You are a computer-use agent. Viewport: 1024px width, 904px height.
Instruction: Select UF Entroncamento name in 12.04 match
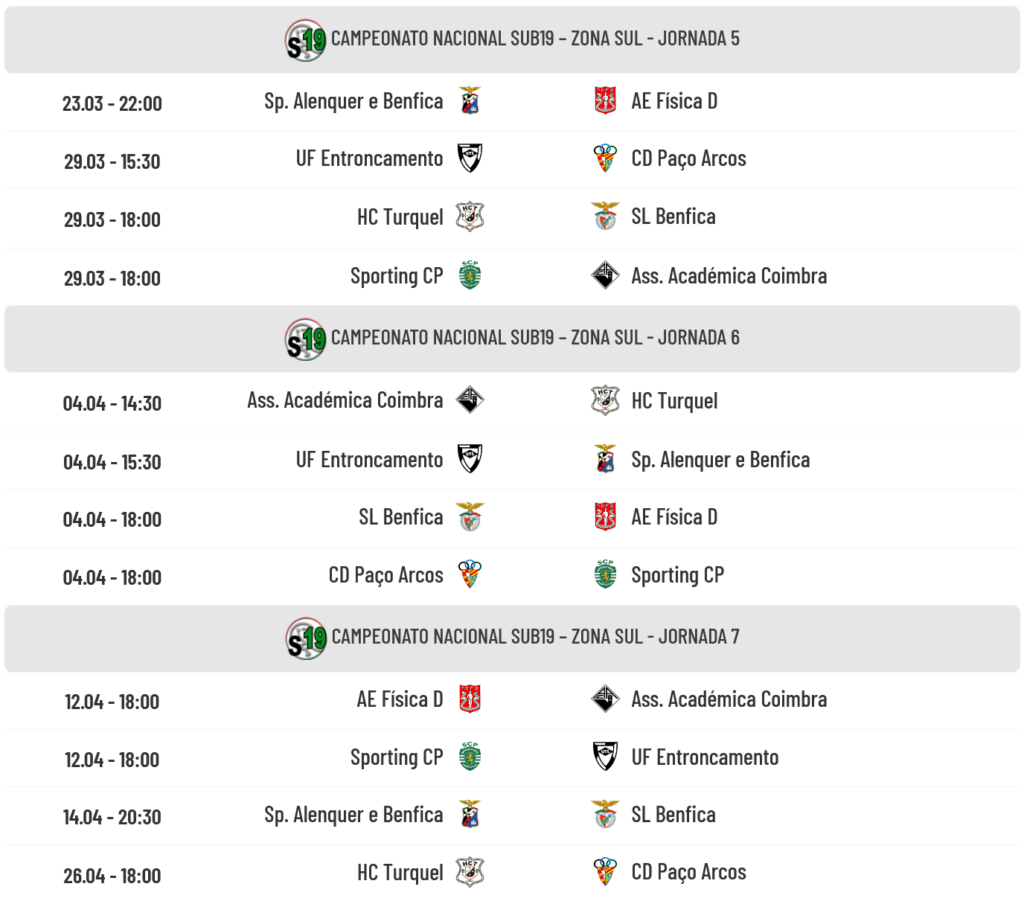point(705,757)
